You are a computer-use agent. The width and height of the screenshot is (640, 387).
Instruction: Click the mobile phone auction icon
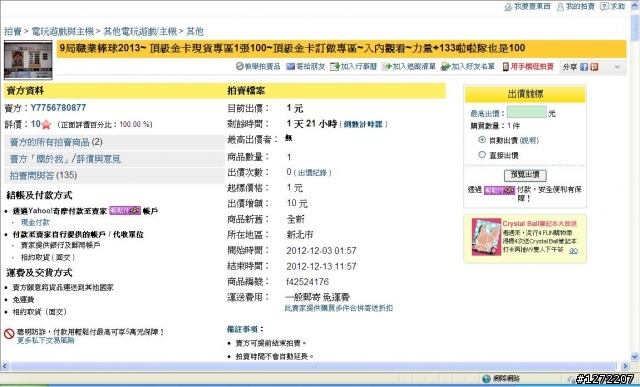click(x=506, y=67)
